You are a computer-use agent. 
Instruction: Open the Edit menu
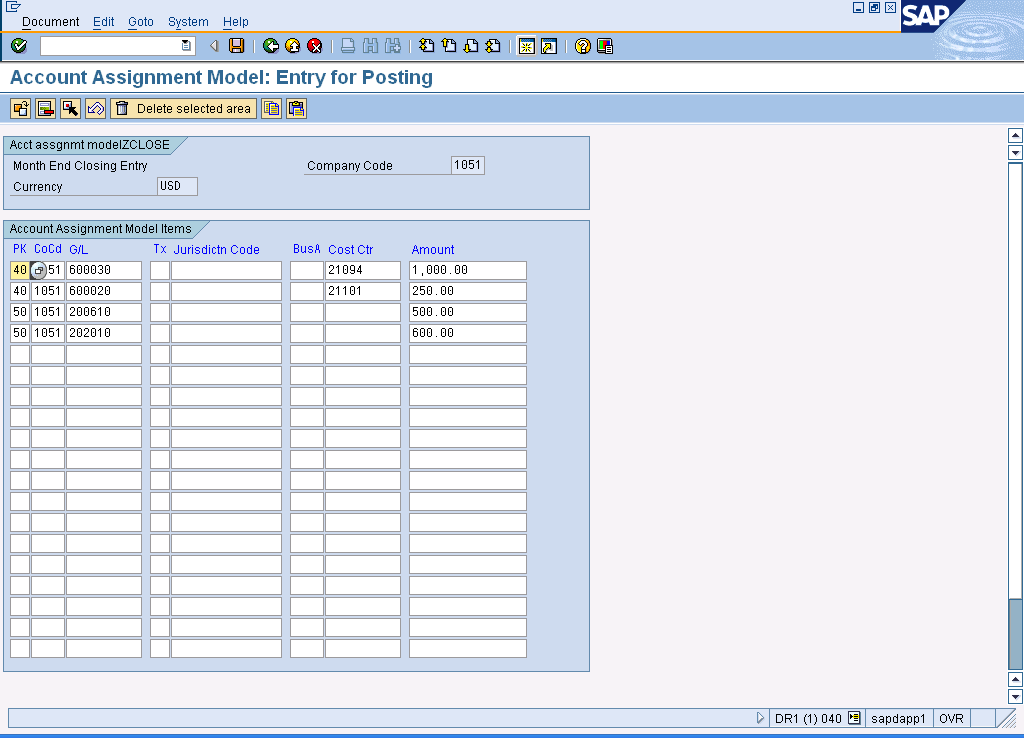point(103,22)
